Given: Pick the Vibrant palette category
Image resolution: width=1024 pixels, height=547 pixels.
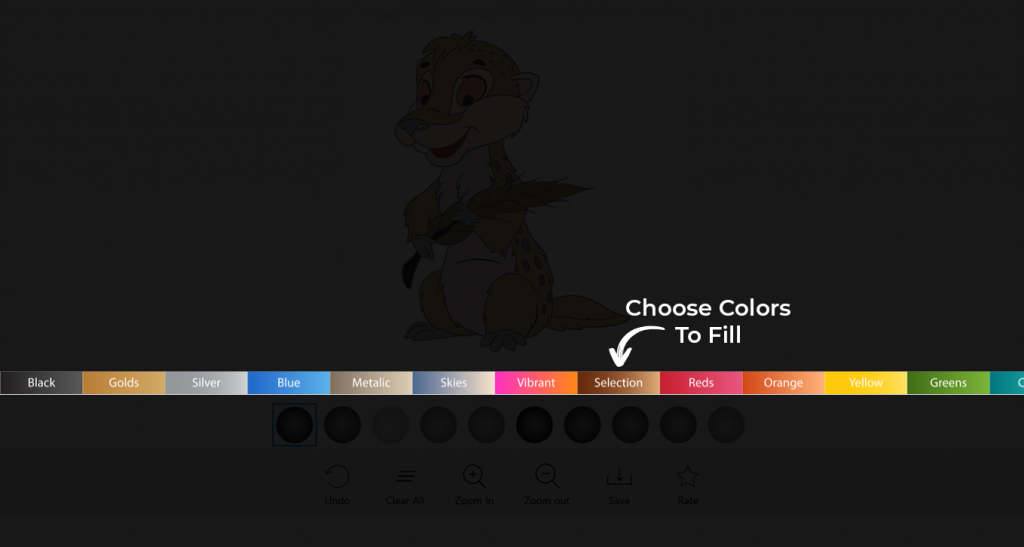Looking at the screenshot, I should [x=536, y=383].
